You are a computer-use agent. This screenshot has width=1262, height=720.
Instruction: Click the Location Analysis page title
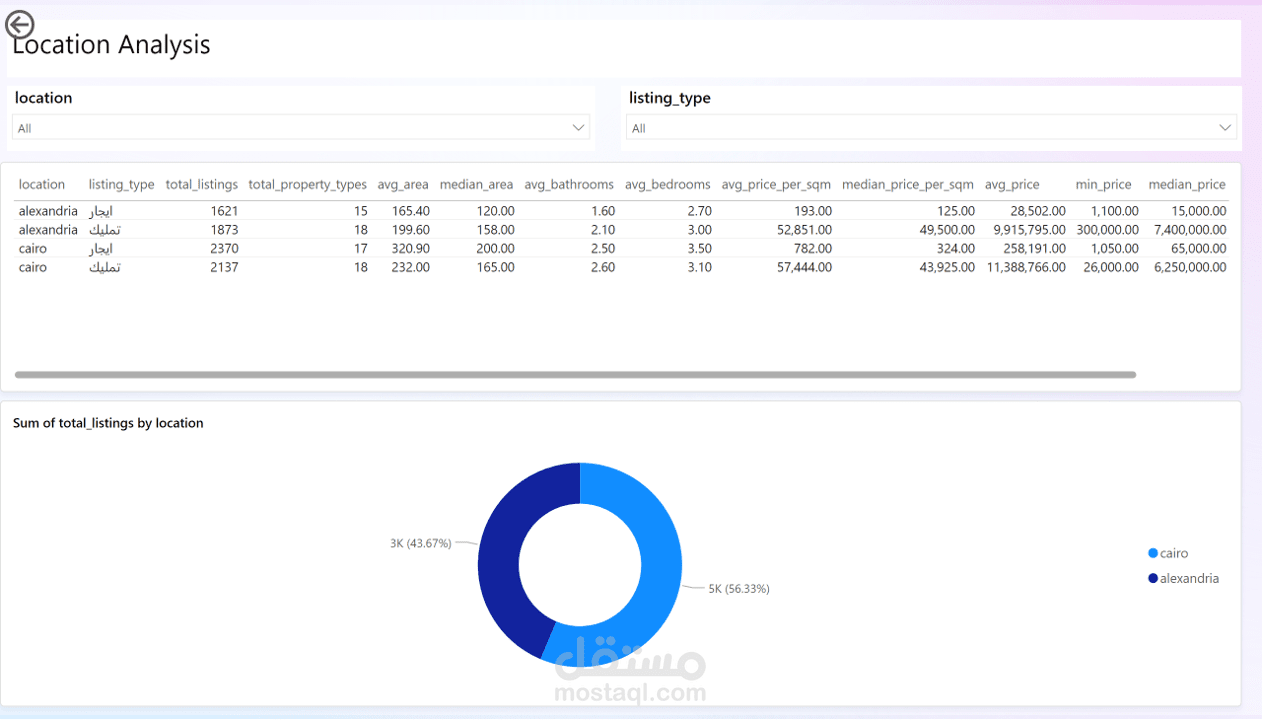[x=111, y=45]
